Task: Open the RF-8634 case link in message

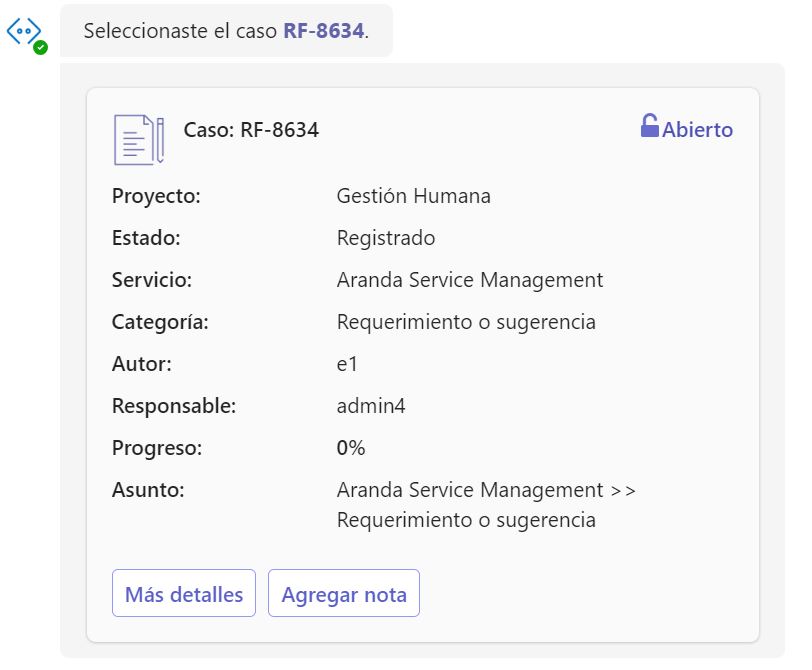Action: point(324,31)
